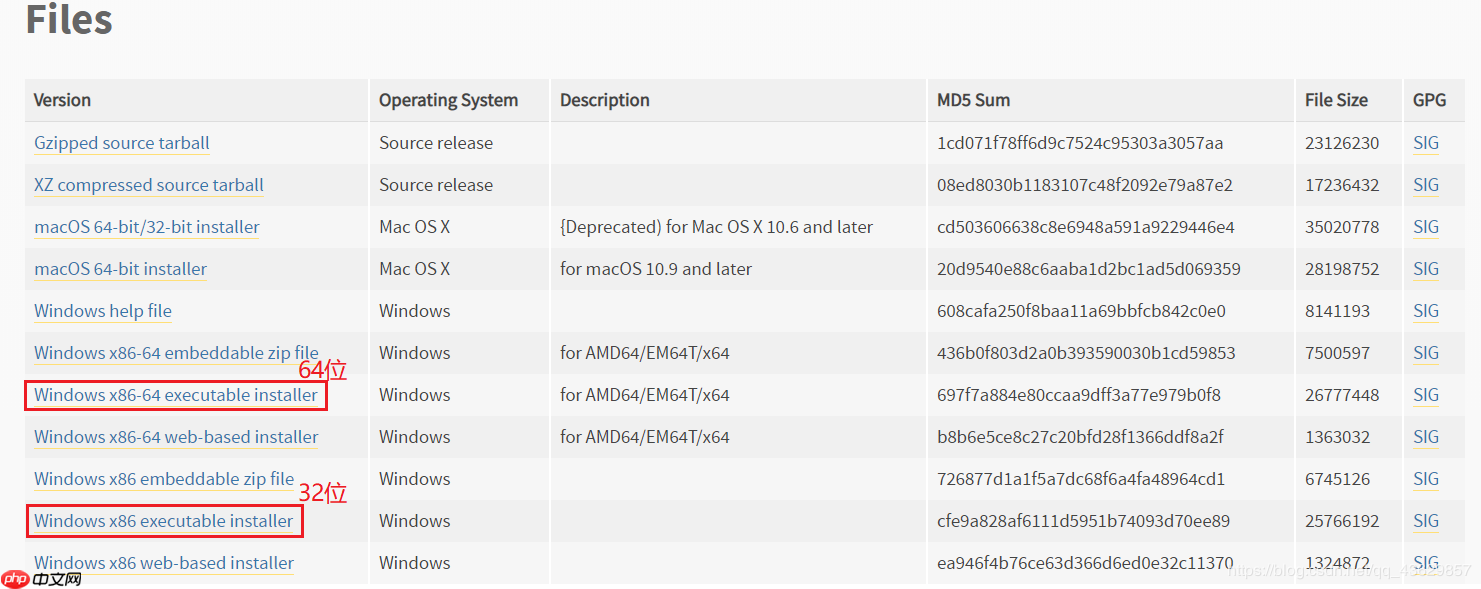This screenshot has width=1481, height=589.
Task: Click SIG for Windows x86 executable installer
Action: 1426,521
